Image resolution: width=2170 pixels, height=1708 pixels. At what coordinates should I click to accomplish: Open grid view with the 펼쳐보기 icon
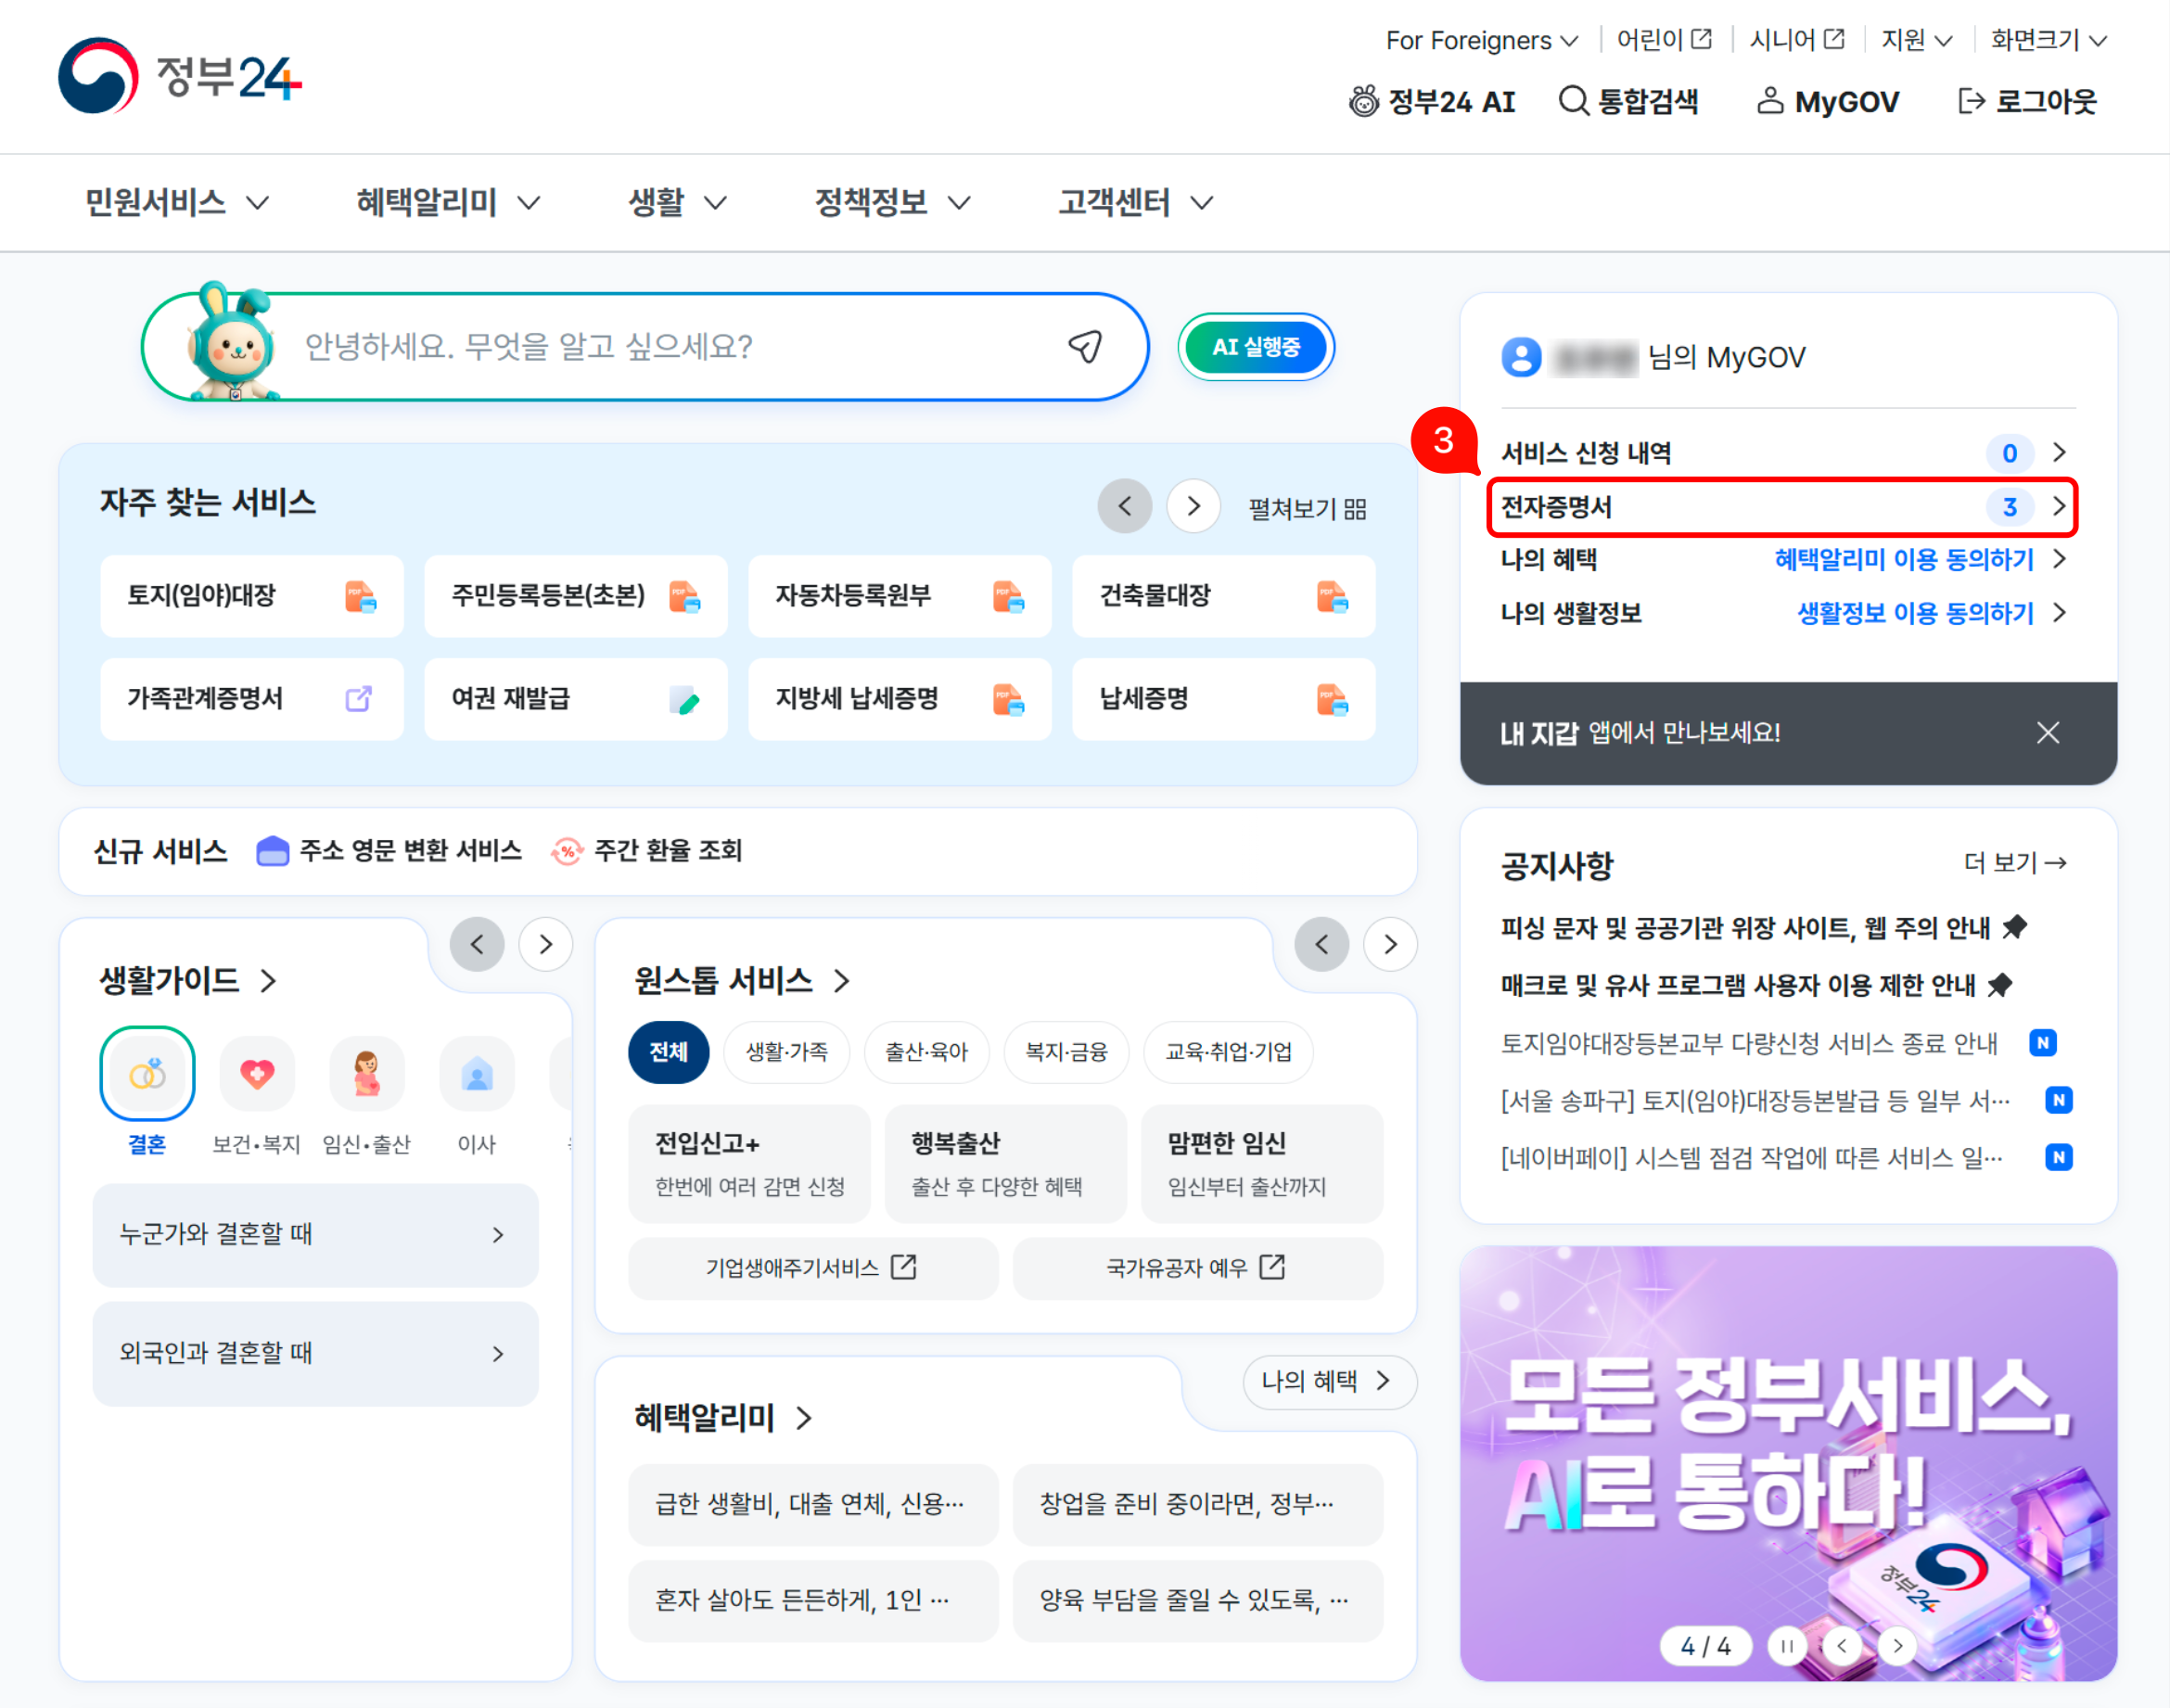[x=1362, y=507]
